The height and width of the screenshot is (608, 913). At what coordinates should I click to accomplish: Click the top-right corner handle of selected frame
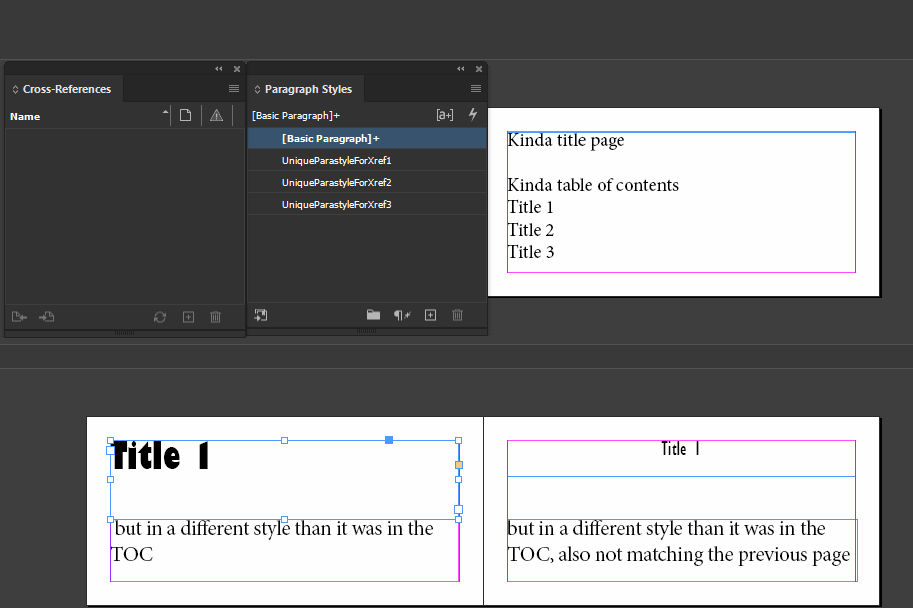[x=458, y=441]
